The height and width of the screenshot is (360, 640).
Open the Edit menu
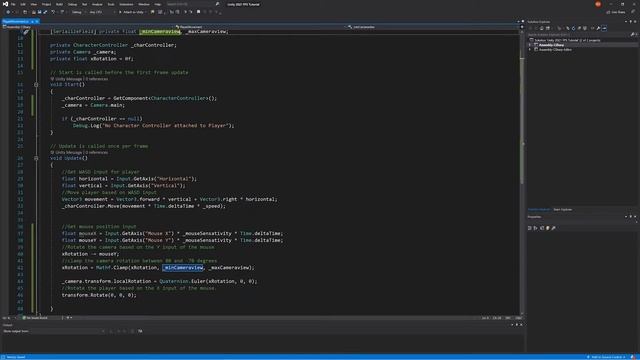pyautogui.click(x=23, y=4)
